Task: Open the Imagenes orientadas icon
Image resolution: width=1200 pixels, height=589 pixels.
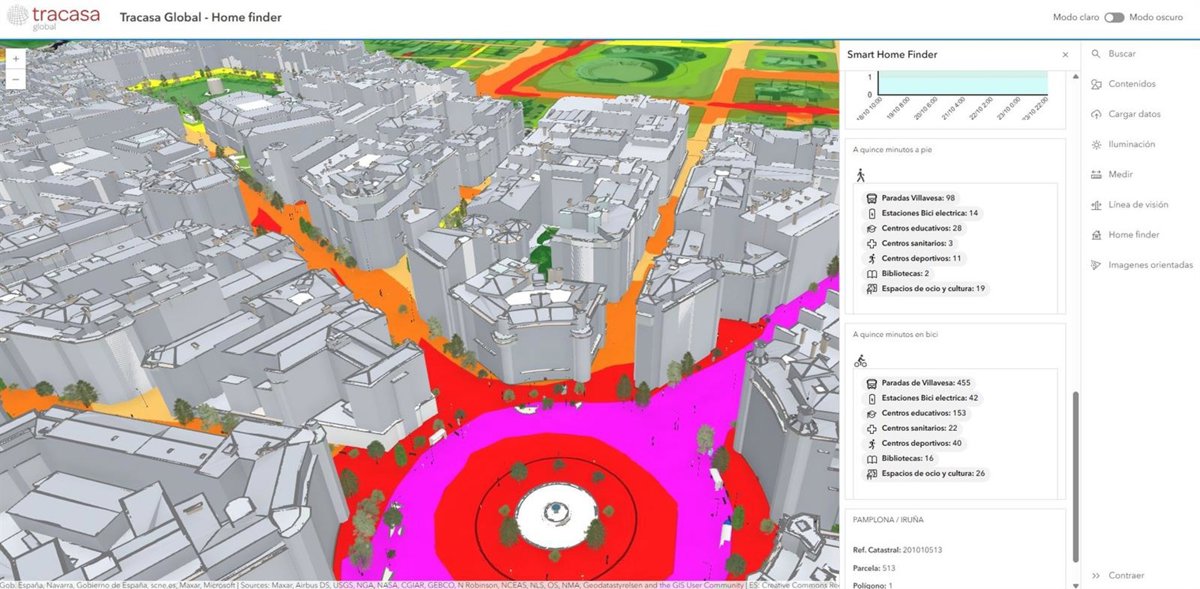Action: (1096, 265)
